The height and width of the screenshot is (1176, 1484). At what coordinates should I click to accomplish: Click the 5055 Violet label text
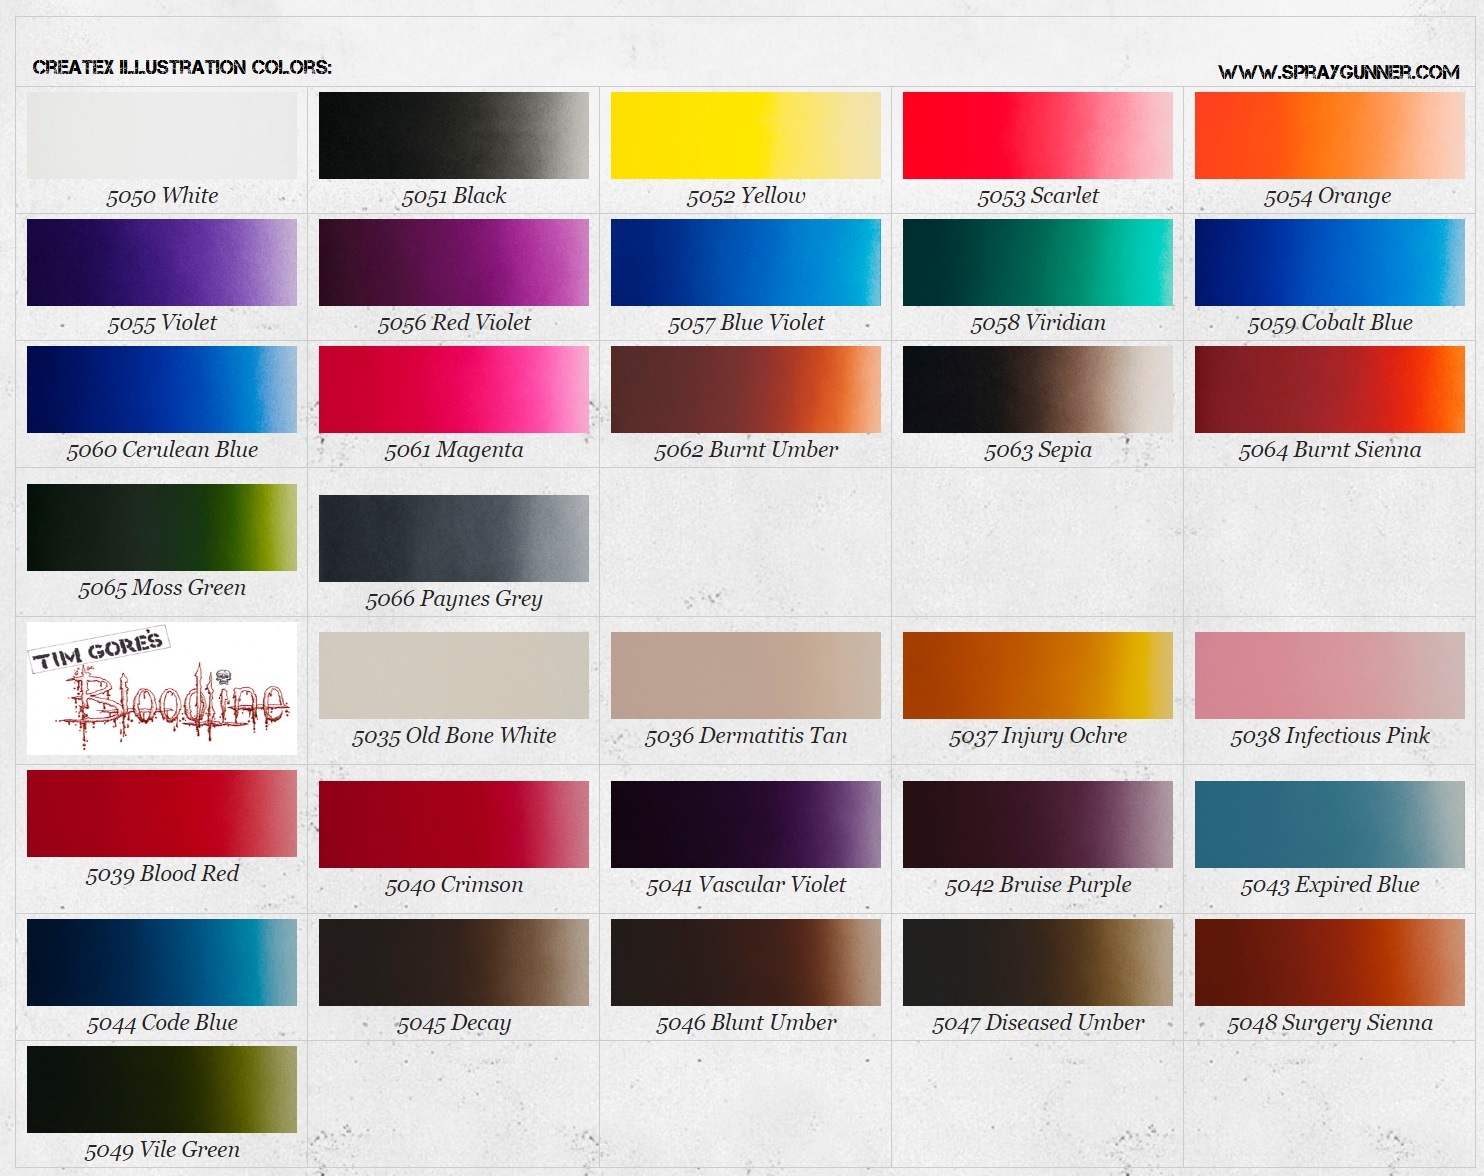(x=162, y=323)
